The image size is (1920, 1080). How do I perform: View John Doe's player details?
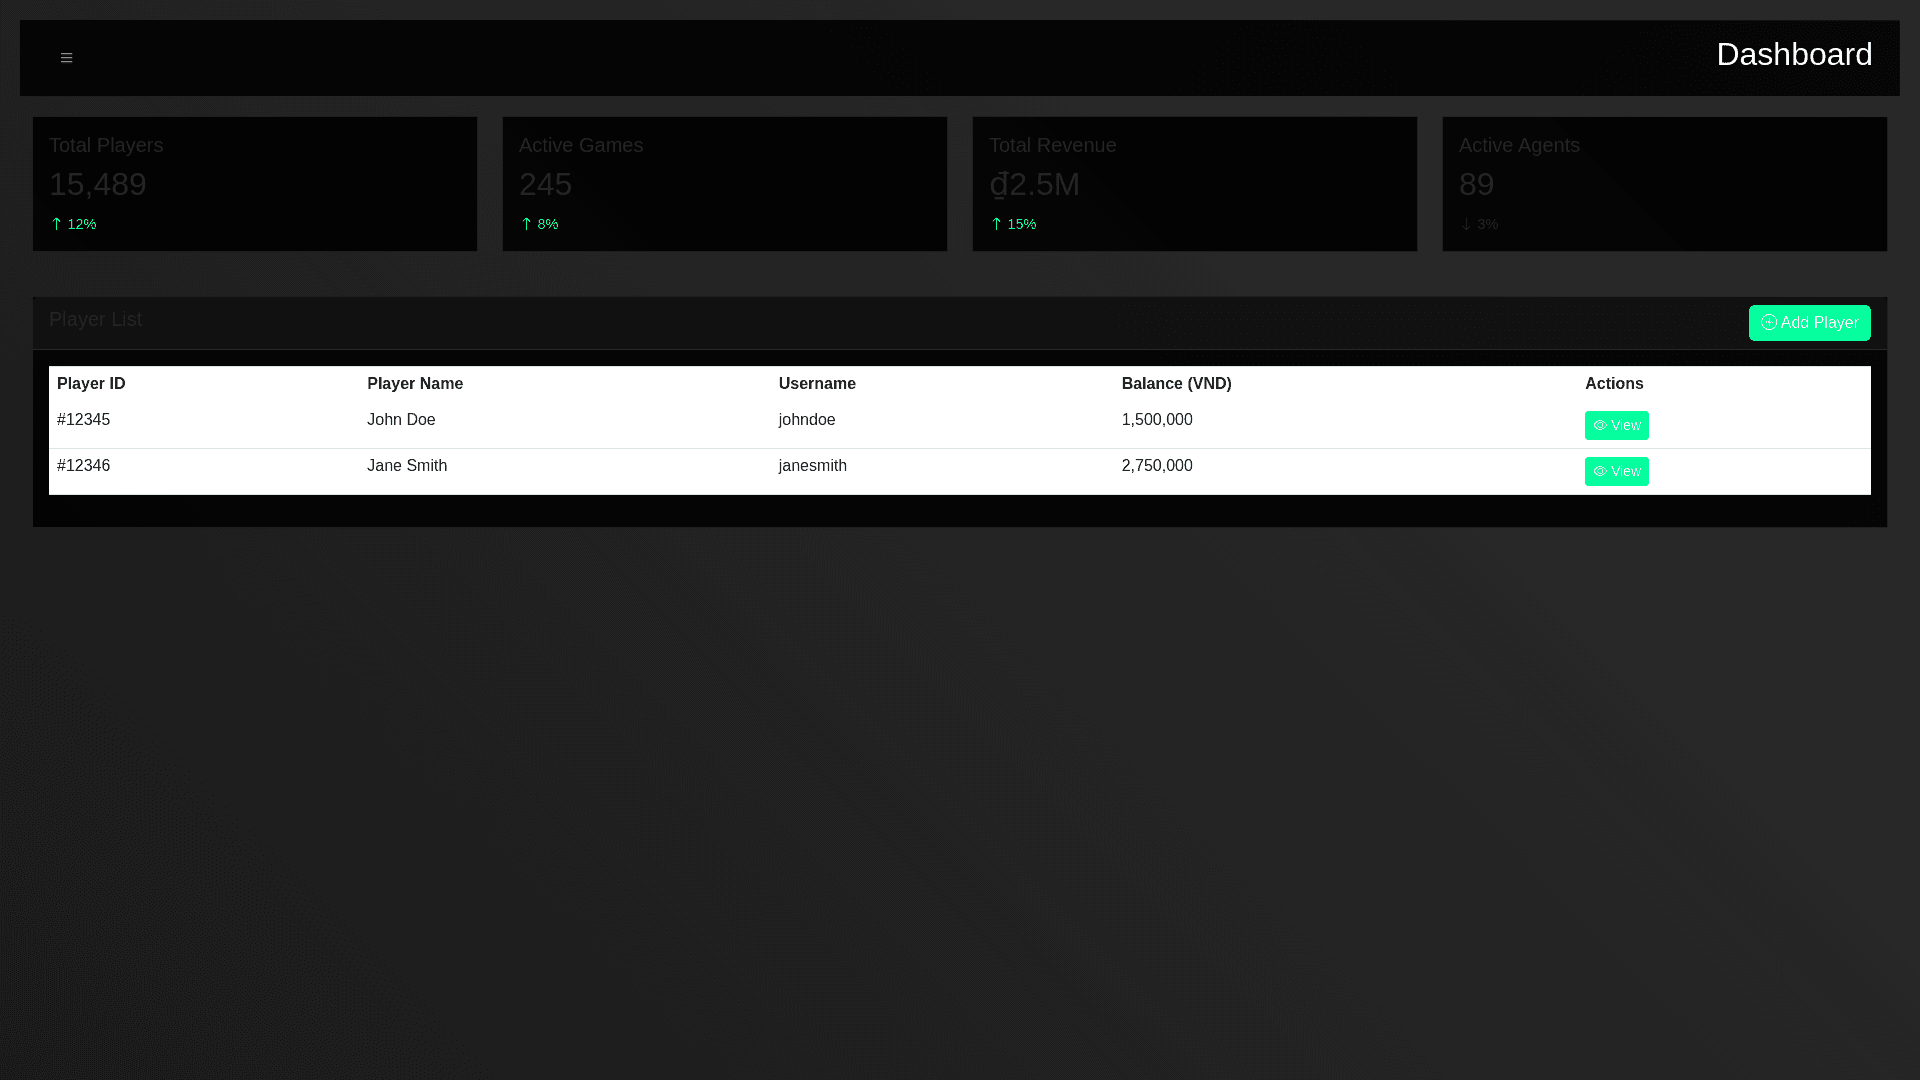pyautogui.click(x=1616, y=426)
